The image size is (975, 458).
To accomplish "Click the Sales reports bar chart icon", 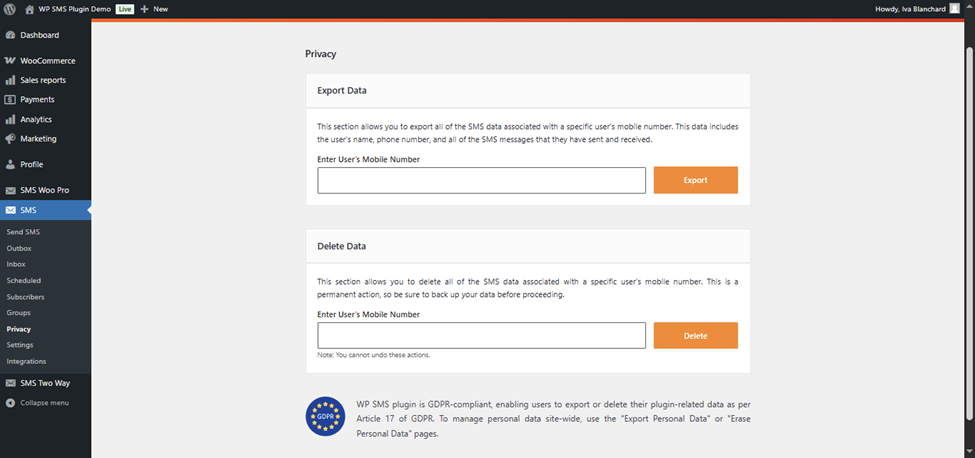I will (10, 80).
